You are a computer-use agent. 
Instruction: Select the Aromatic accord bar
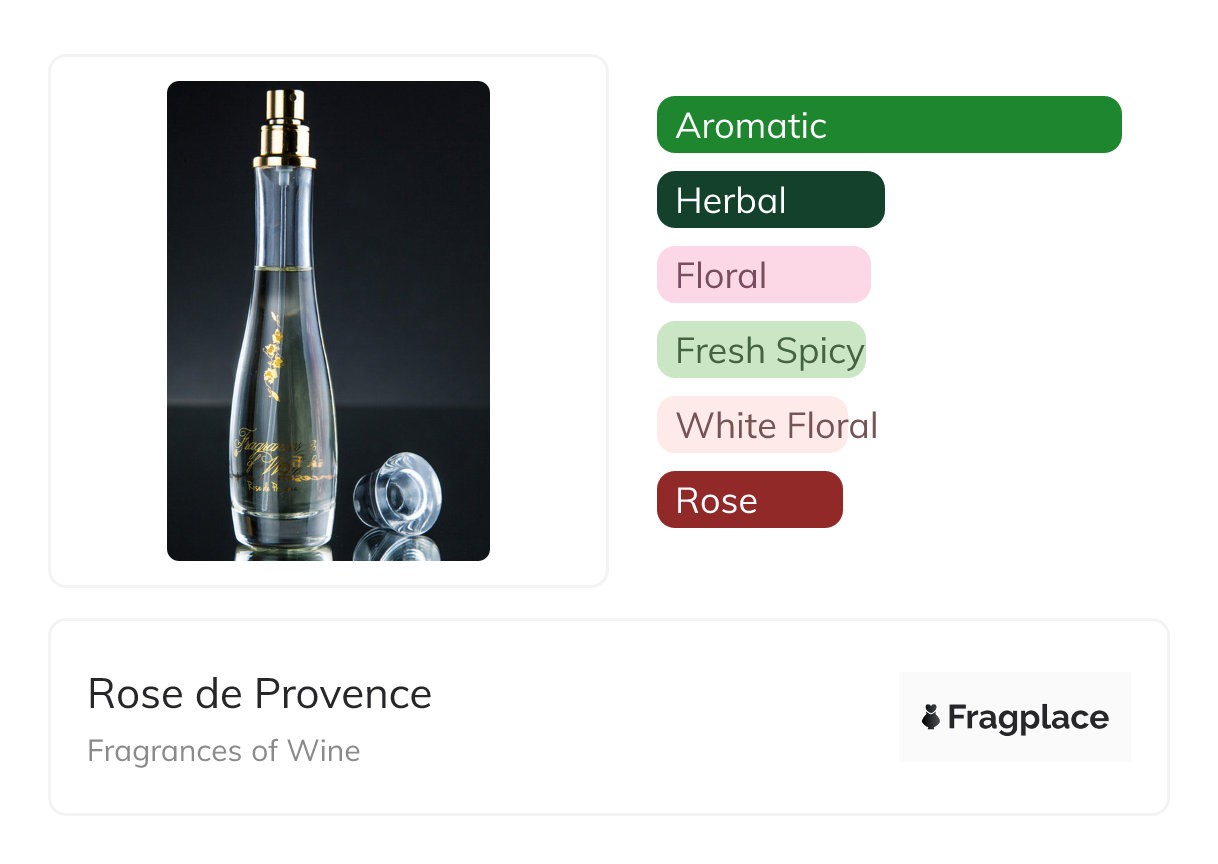(888, 125)
